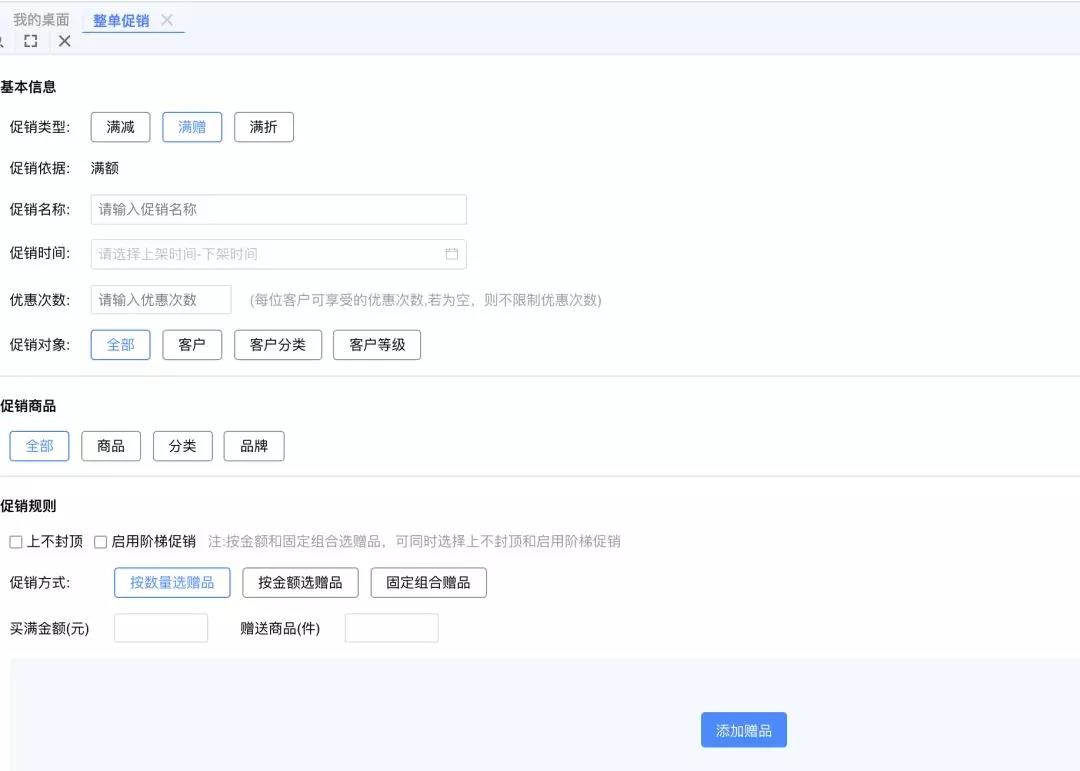Tick the 启用阶梯促销 checkbox
The width and height of the screenshot is (1080, 771).
100,542
